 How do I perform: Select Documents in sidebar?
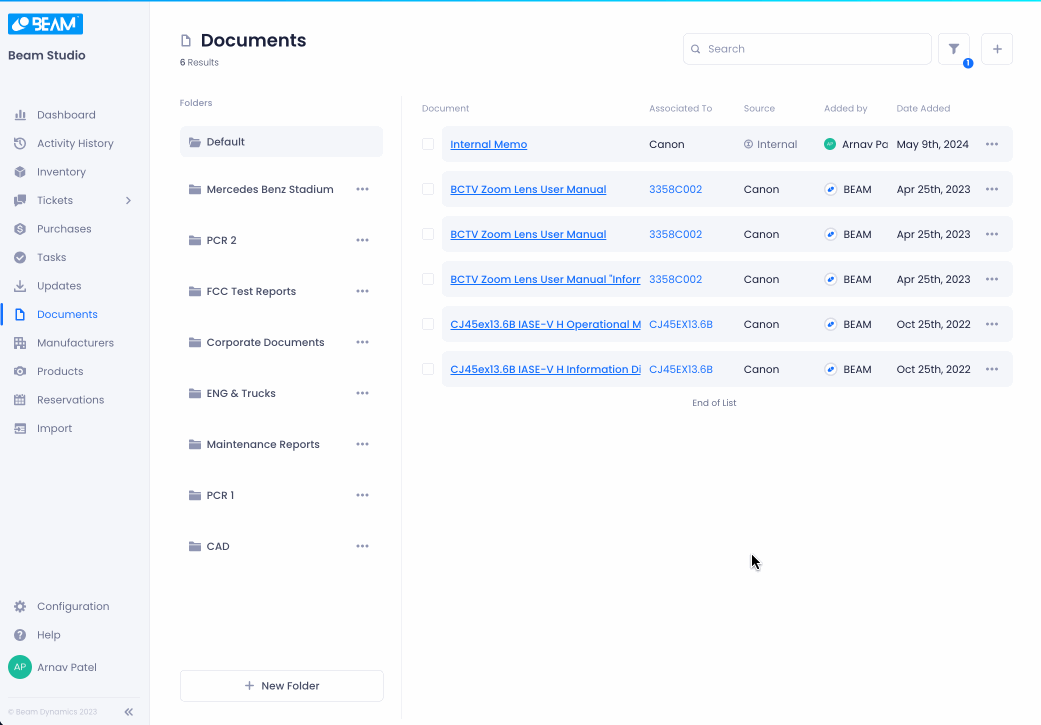click(67, 315)
